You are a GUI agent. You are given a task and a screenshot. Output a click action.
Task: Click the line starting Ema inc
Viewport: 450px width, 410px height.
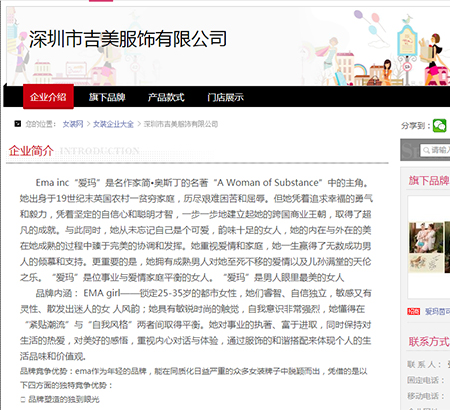click(203, 182)
